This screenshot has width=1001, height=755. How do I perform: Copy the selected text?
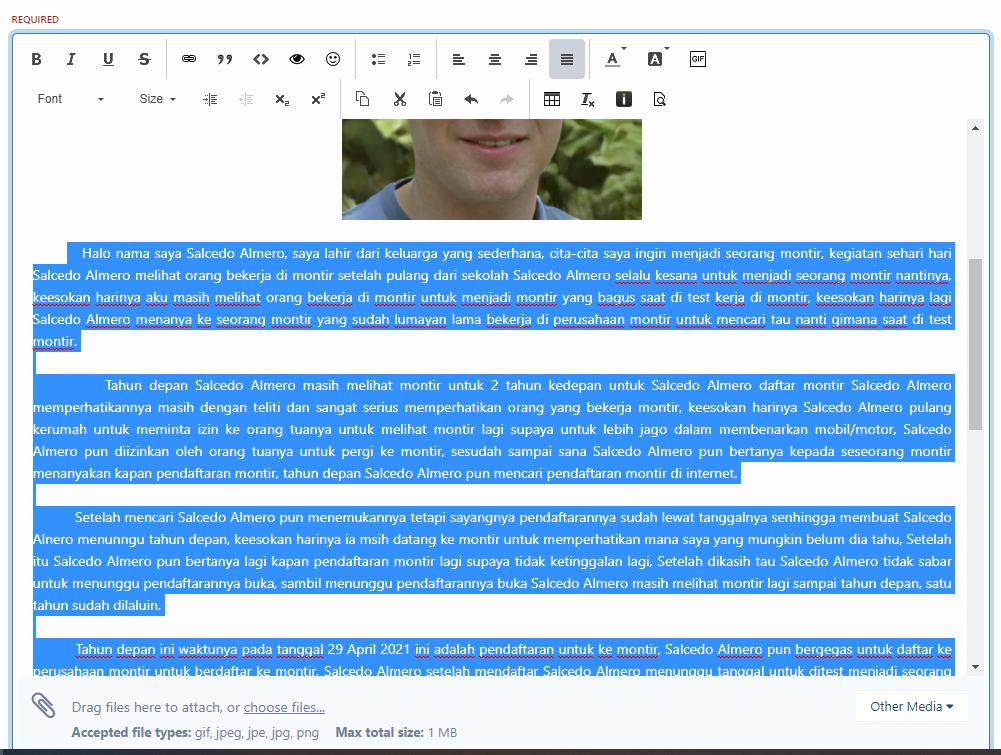(x=363, y=99)
